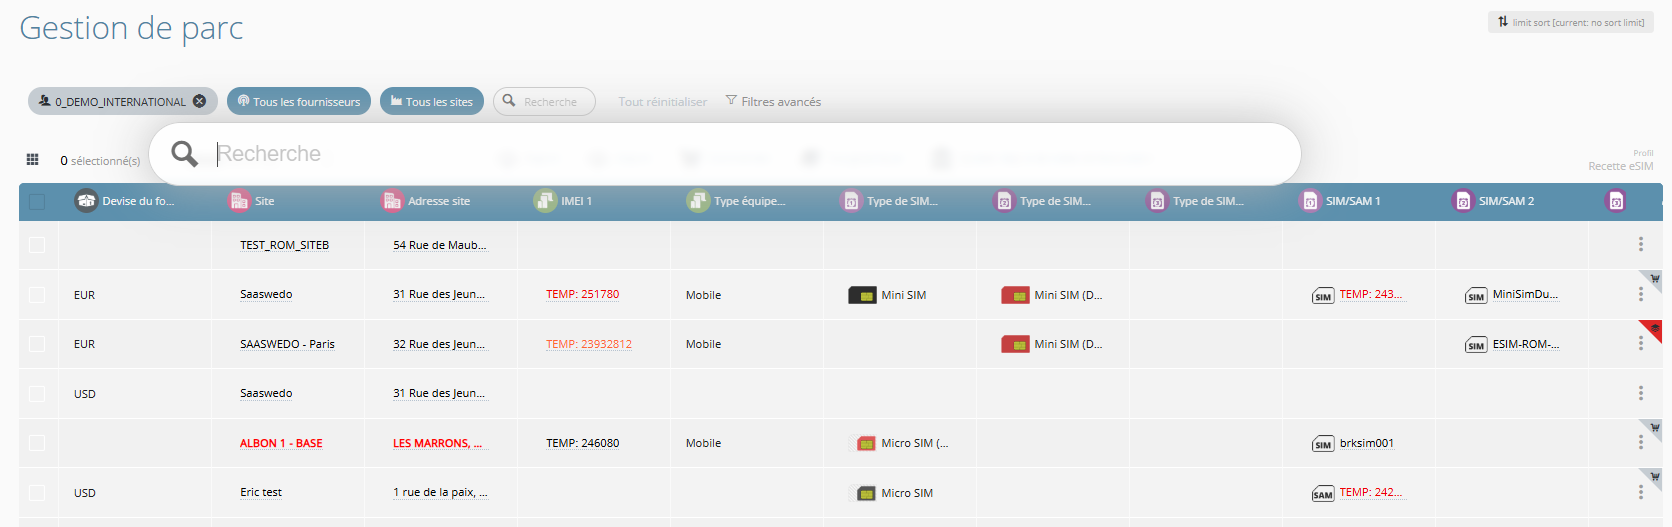The image size is (1672, 527).
Task: Open the Tous les fournisseurs dropdown
Action: (299, 101)
